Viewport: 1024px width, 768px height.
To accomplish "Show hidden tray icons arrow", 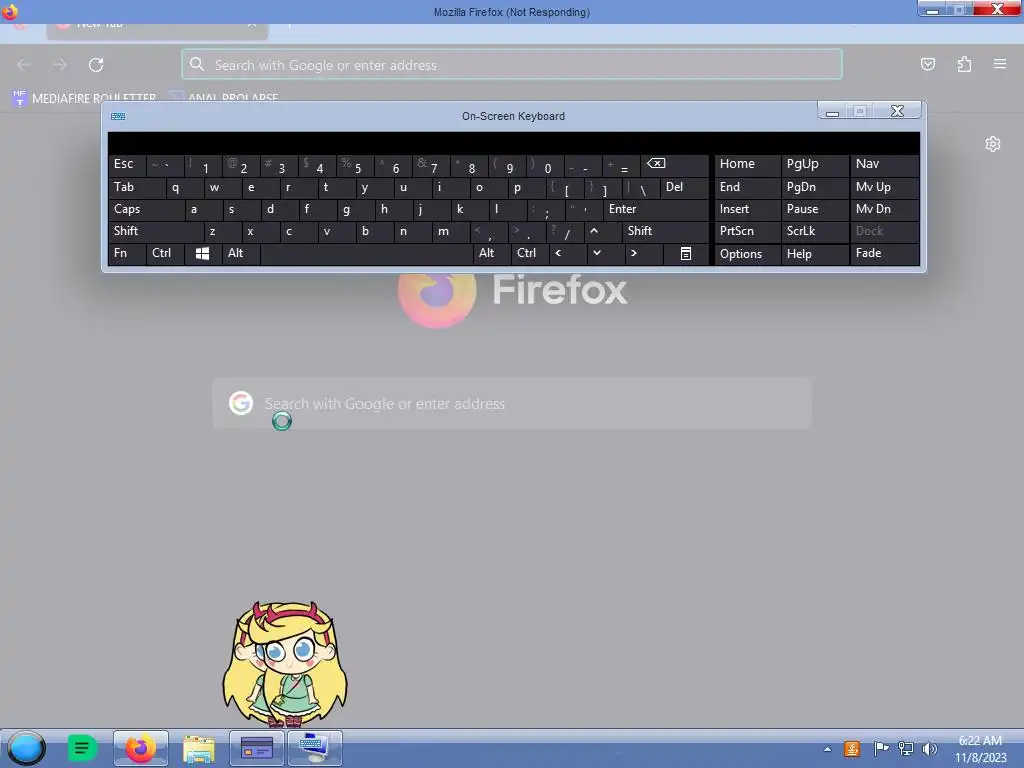I will (827, 749).
